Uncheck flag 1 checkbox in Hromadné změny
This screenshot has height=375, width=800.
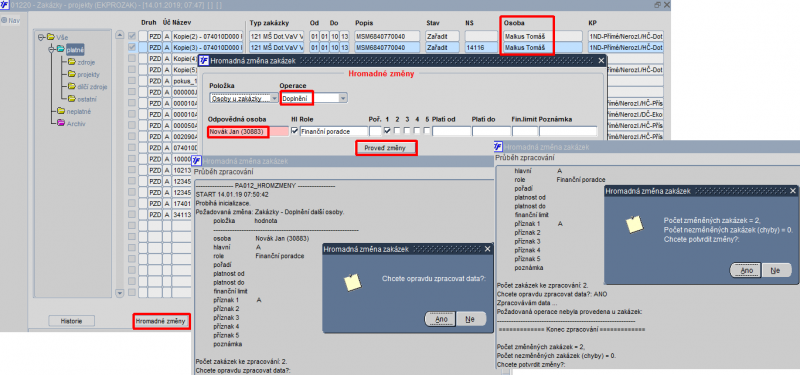(388, 131)
